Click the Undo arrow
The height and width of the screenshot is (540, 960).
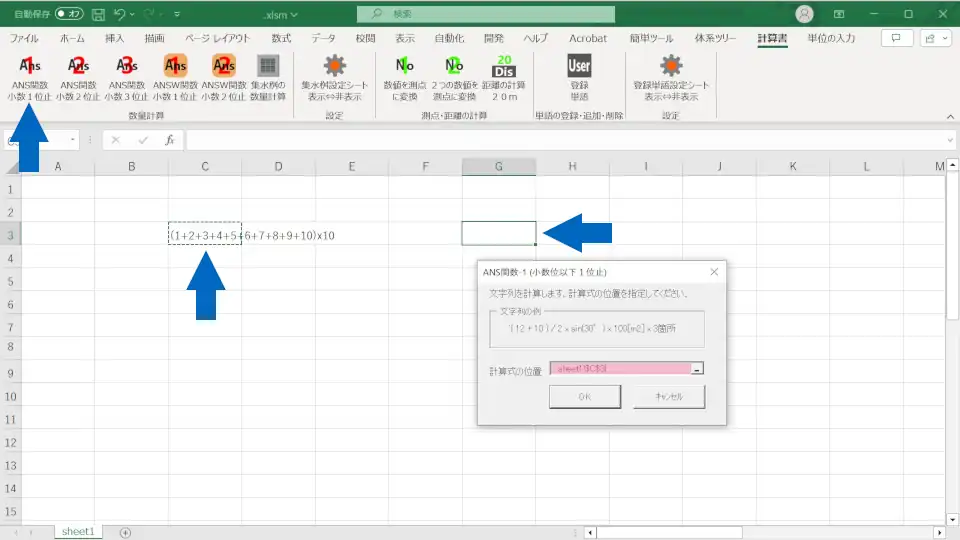[119, 14]
